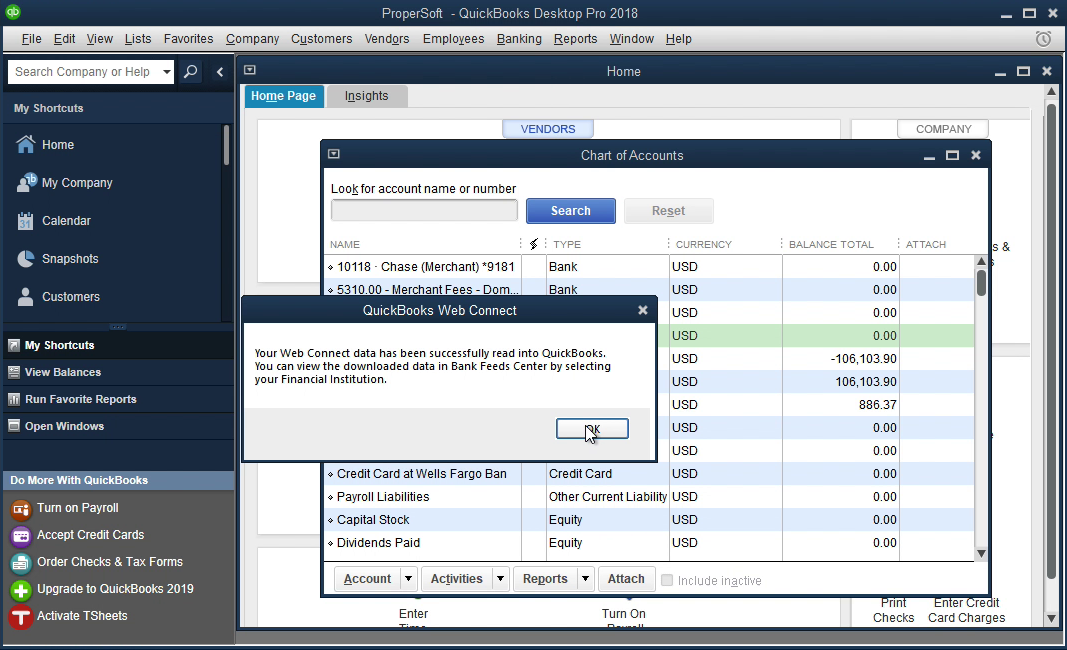Click the Search button in Chart of Accounts
The width and height of the screenshot is (1067, 650).
coord(570,211)
